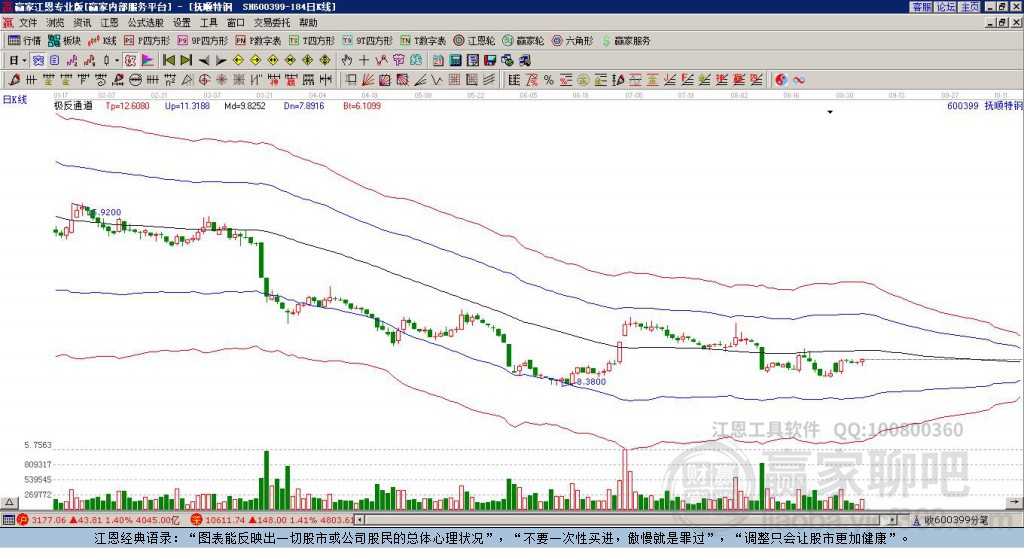Screen dimensions: 1024x548
Task: Open the calculator icon
Action: coord(455,60)
